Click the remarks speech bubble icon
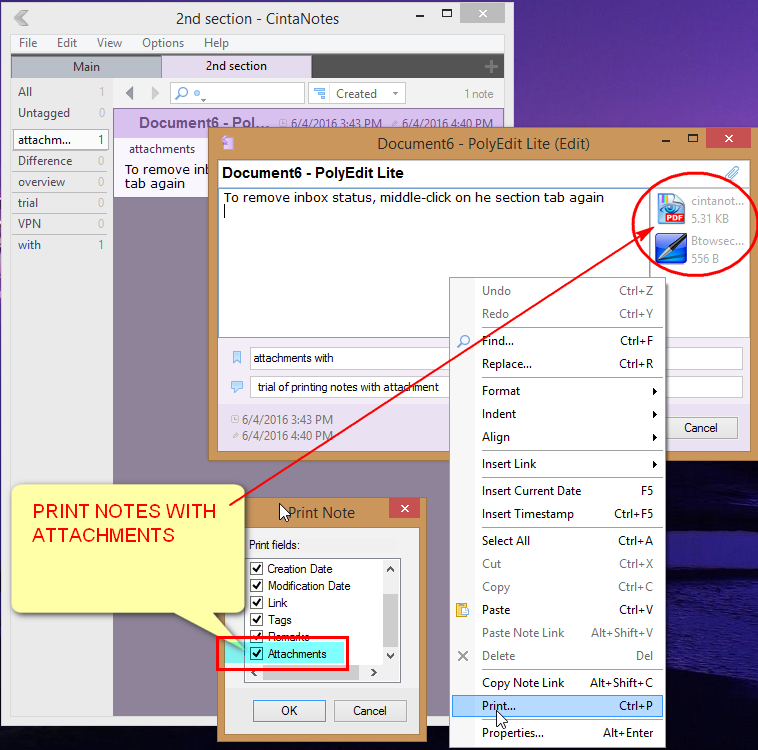This screenshot has width=758, height=750. coord(236,386)
